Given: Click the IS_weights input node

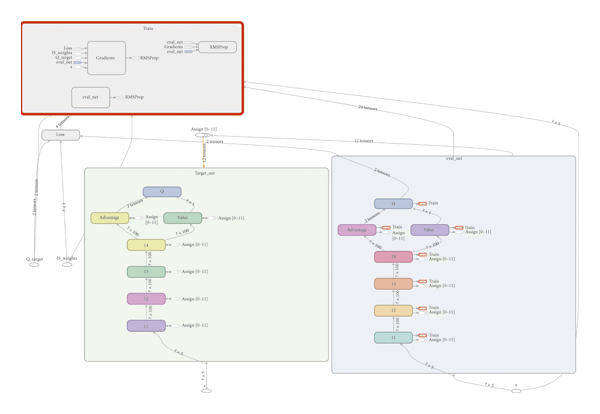Looking at the screenshot, I should click(x=67, y=265).
